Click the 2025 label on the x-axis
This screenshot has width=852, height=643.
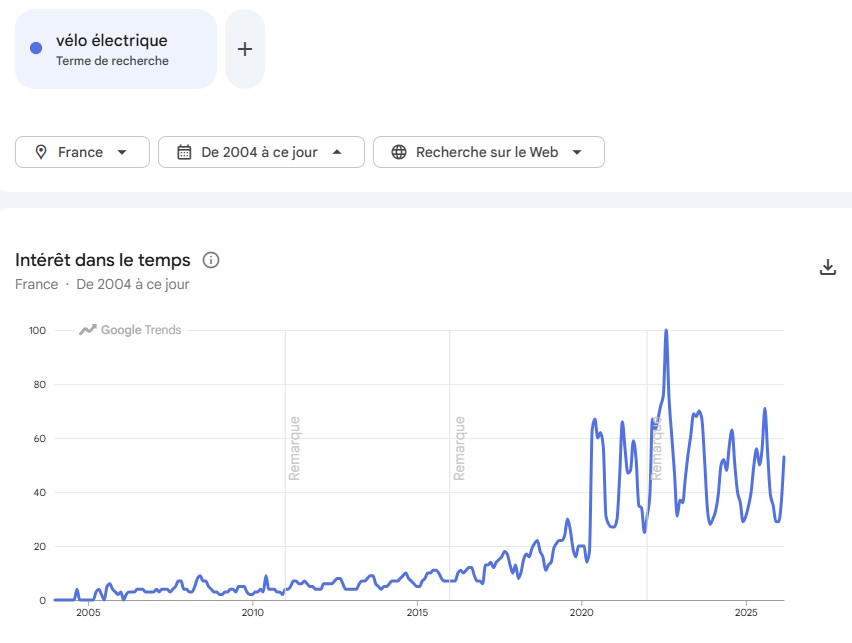pos(746,613)
